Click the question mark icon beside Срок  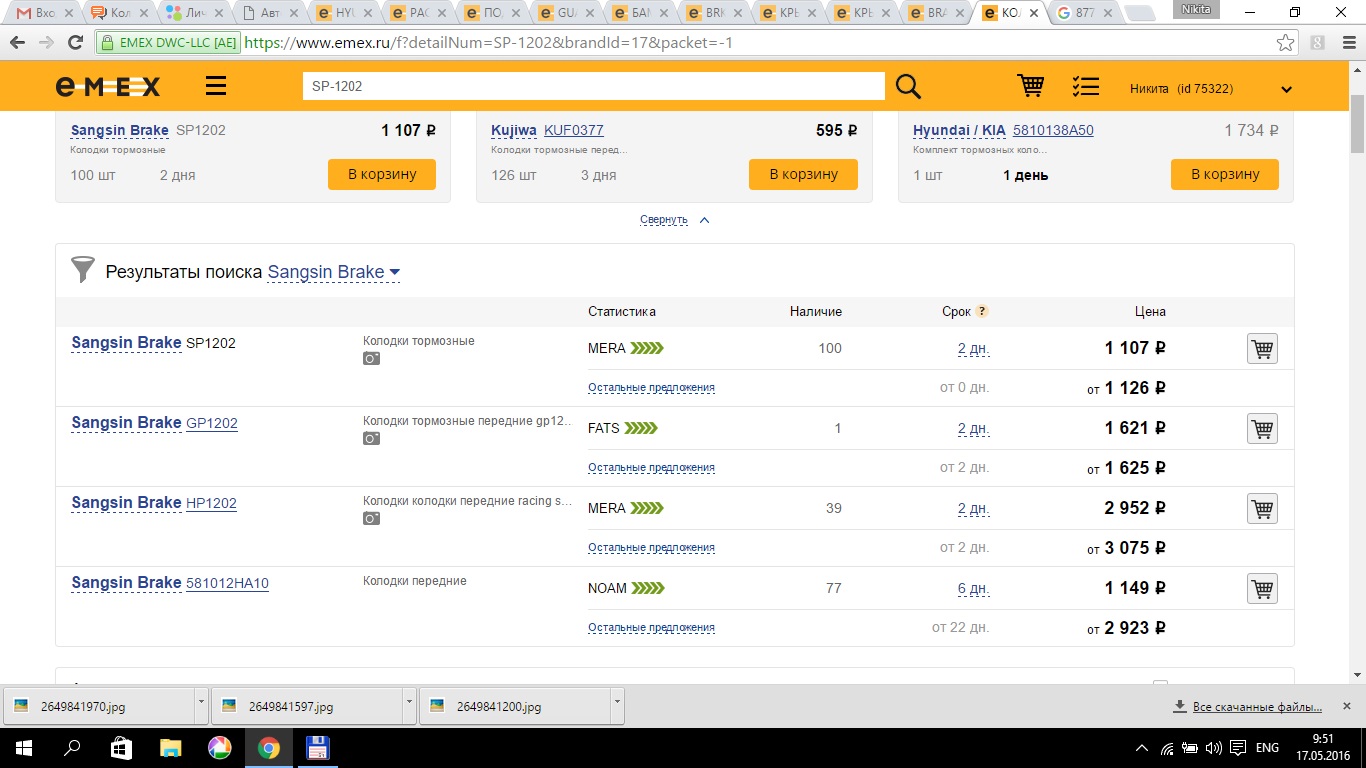point(982,311)
